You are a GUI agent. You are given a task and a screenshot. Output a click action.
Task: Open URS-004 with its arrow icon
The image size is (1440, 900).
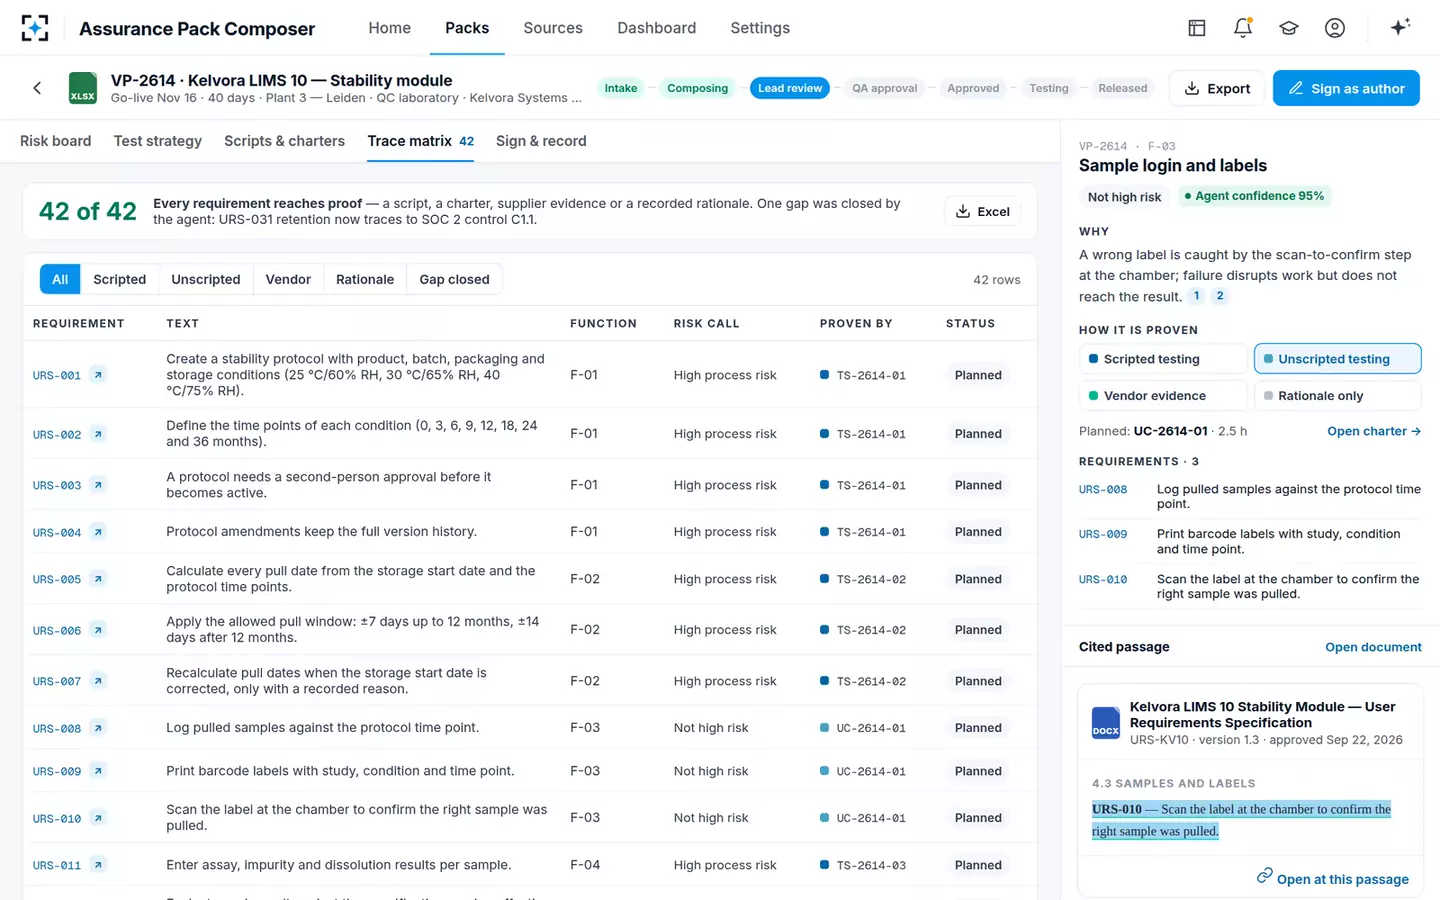[98, 532]
